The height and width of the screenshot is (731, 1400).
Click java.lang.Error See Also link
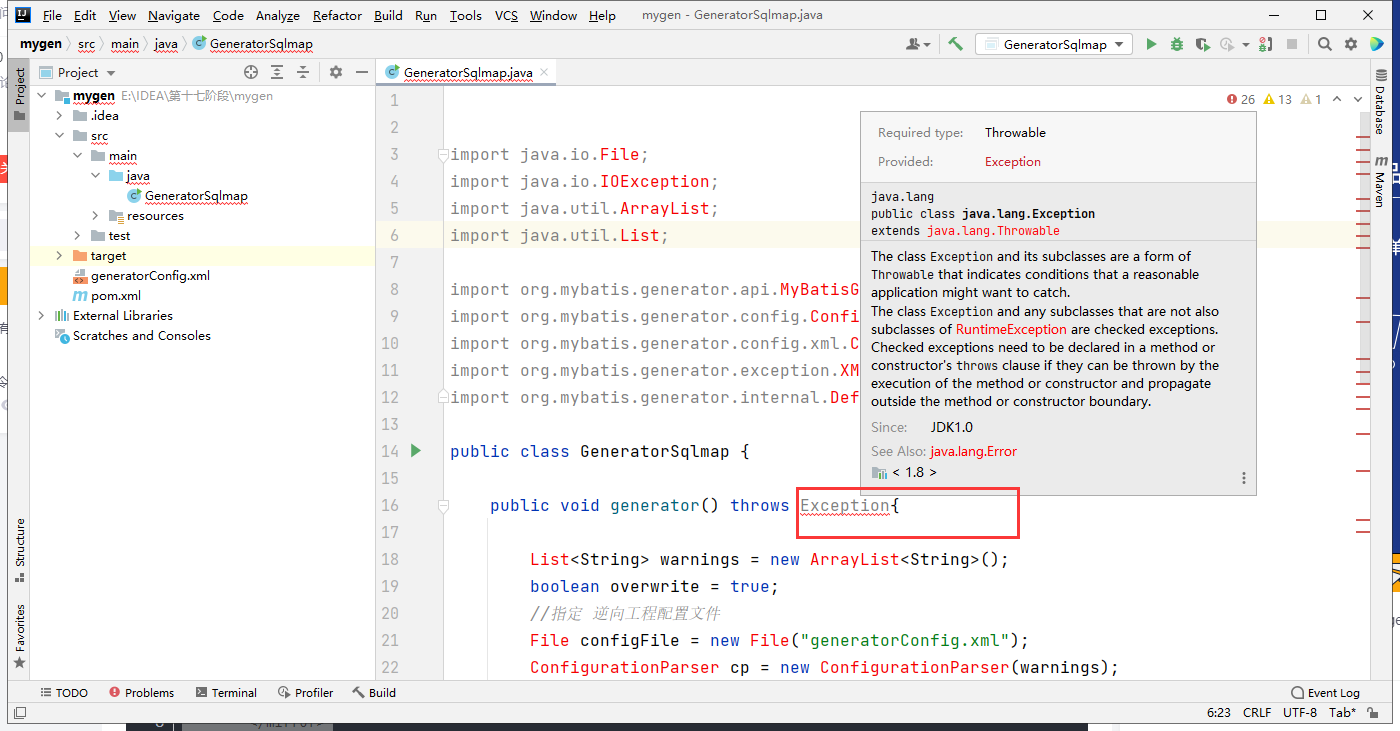973,451
